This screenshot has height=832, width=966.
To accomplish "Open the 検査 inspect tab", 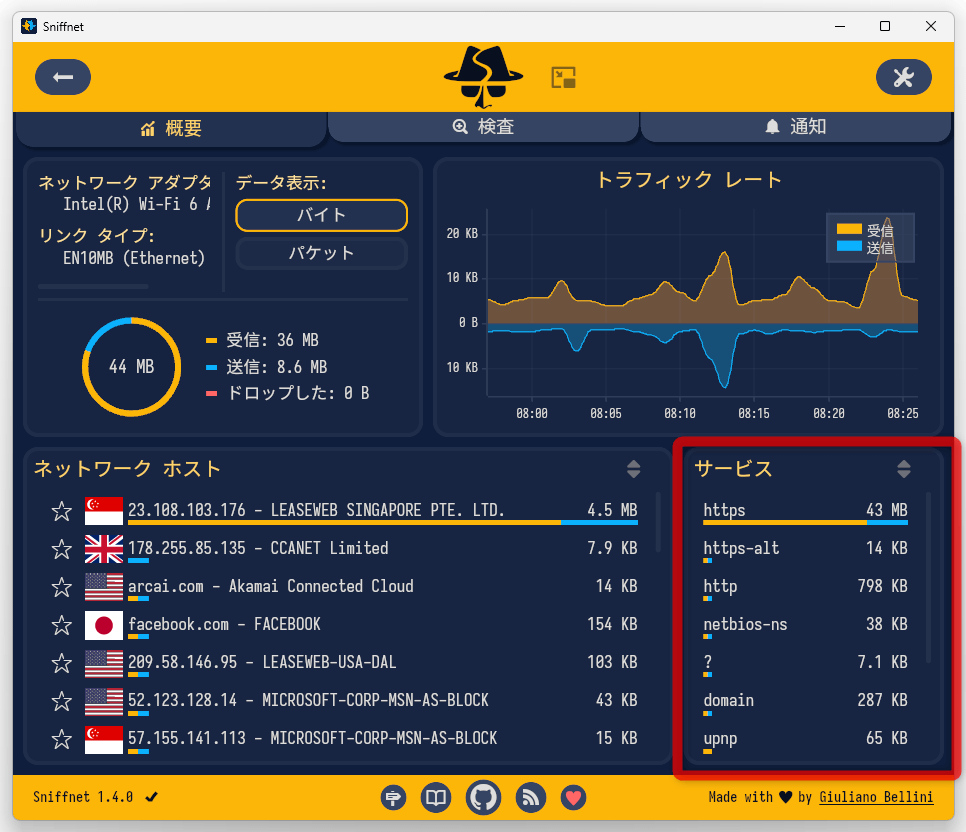I will tap(484, 127).
